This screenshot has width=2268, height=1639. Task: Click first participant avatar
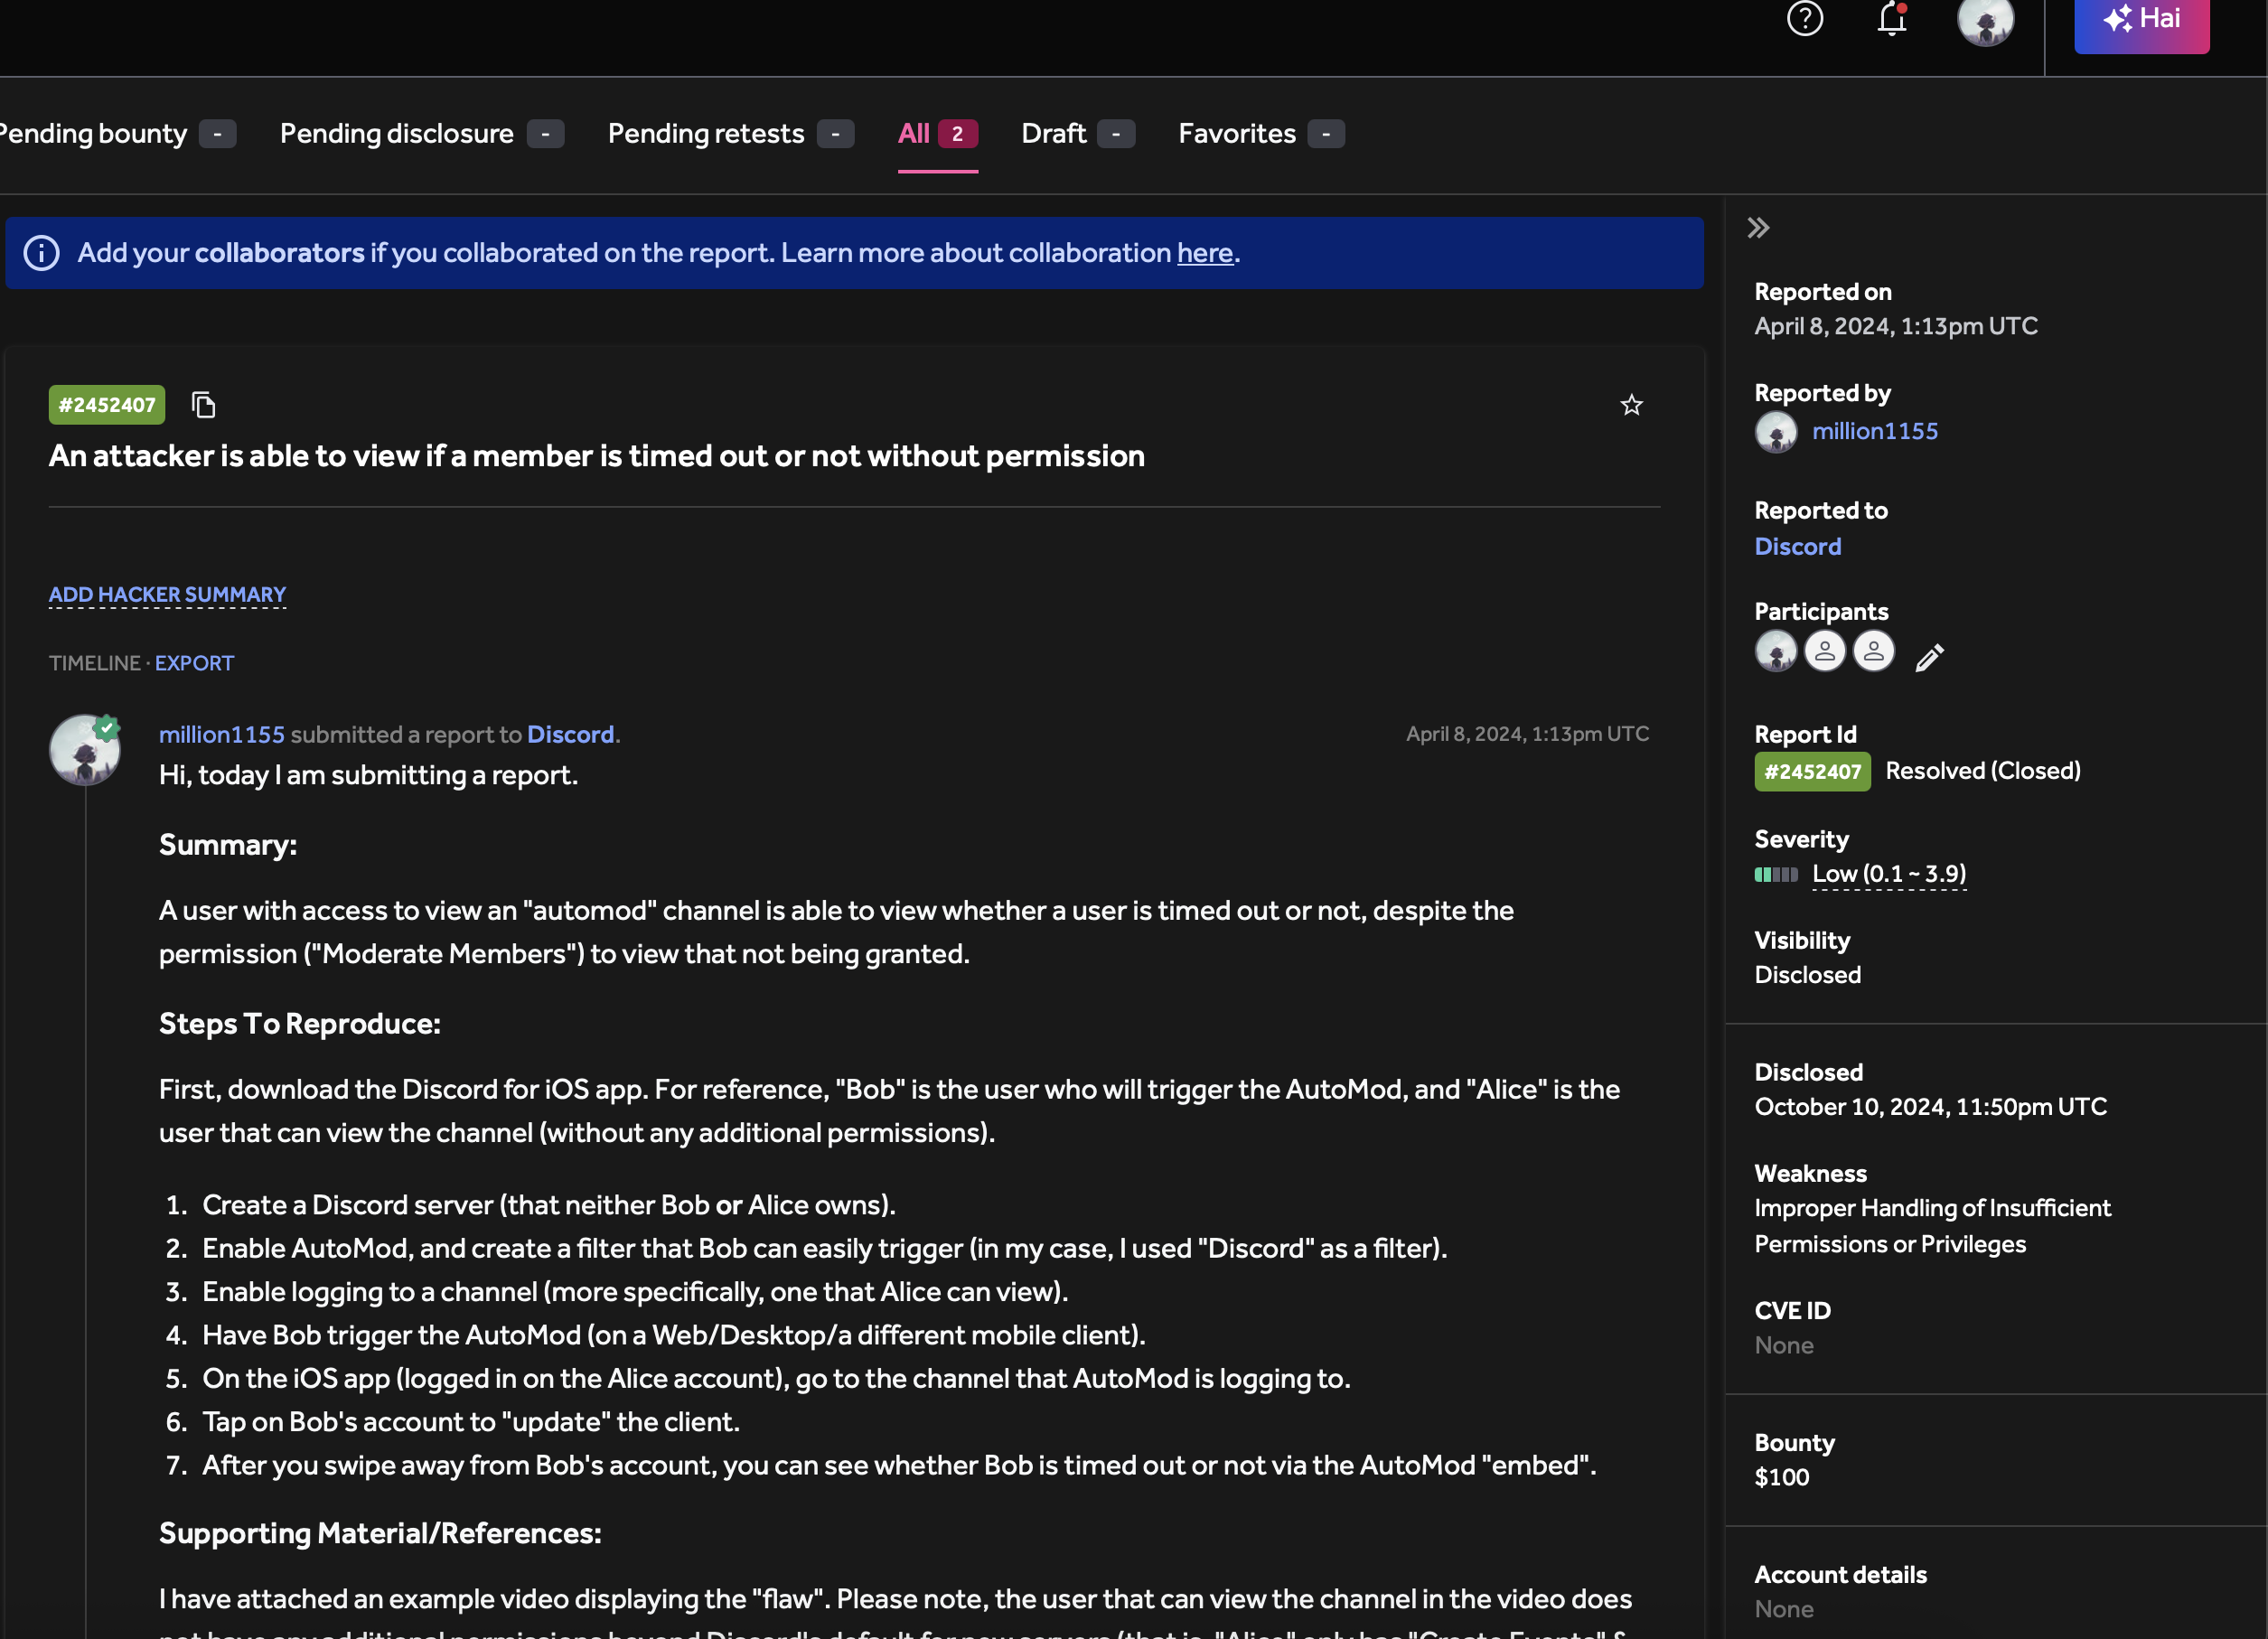point(1776,652)
